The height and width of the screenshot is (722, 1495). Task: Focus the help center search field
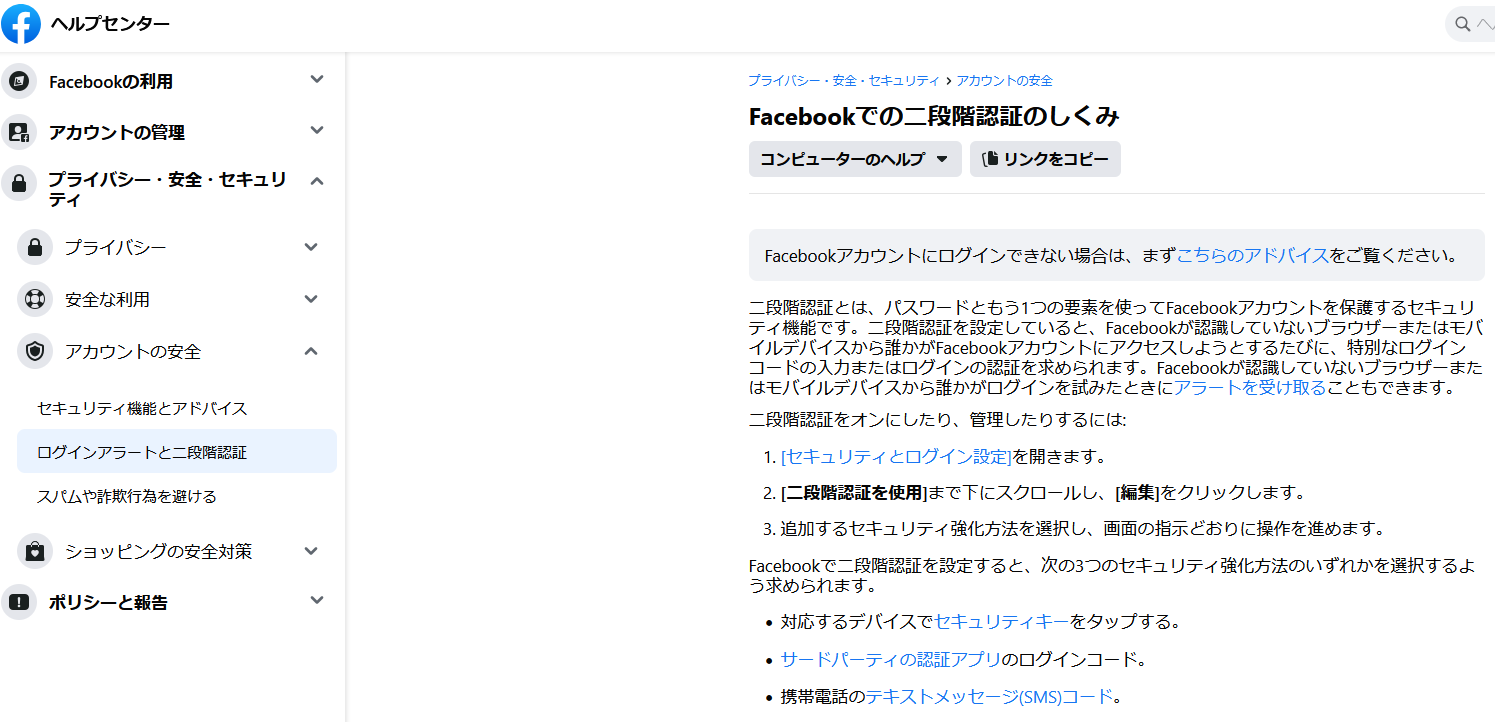pyautogui.click(x=1470, y=24)
